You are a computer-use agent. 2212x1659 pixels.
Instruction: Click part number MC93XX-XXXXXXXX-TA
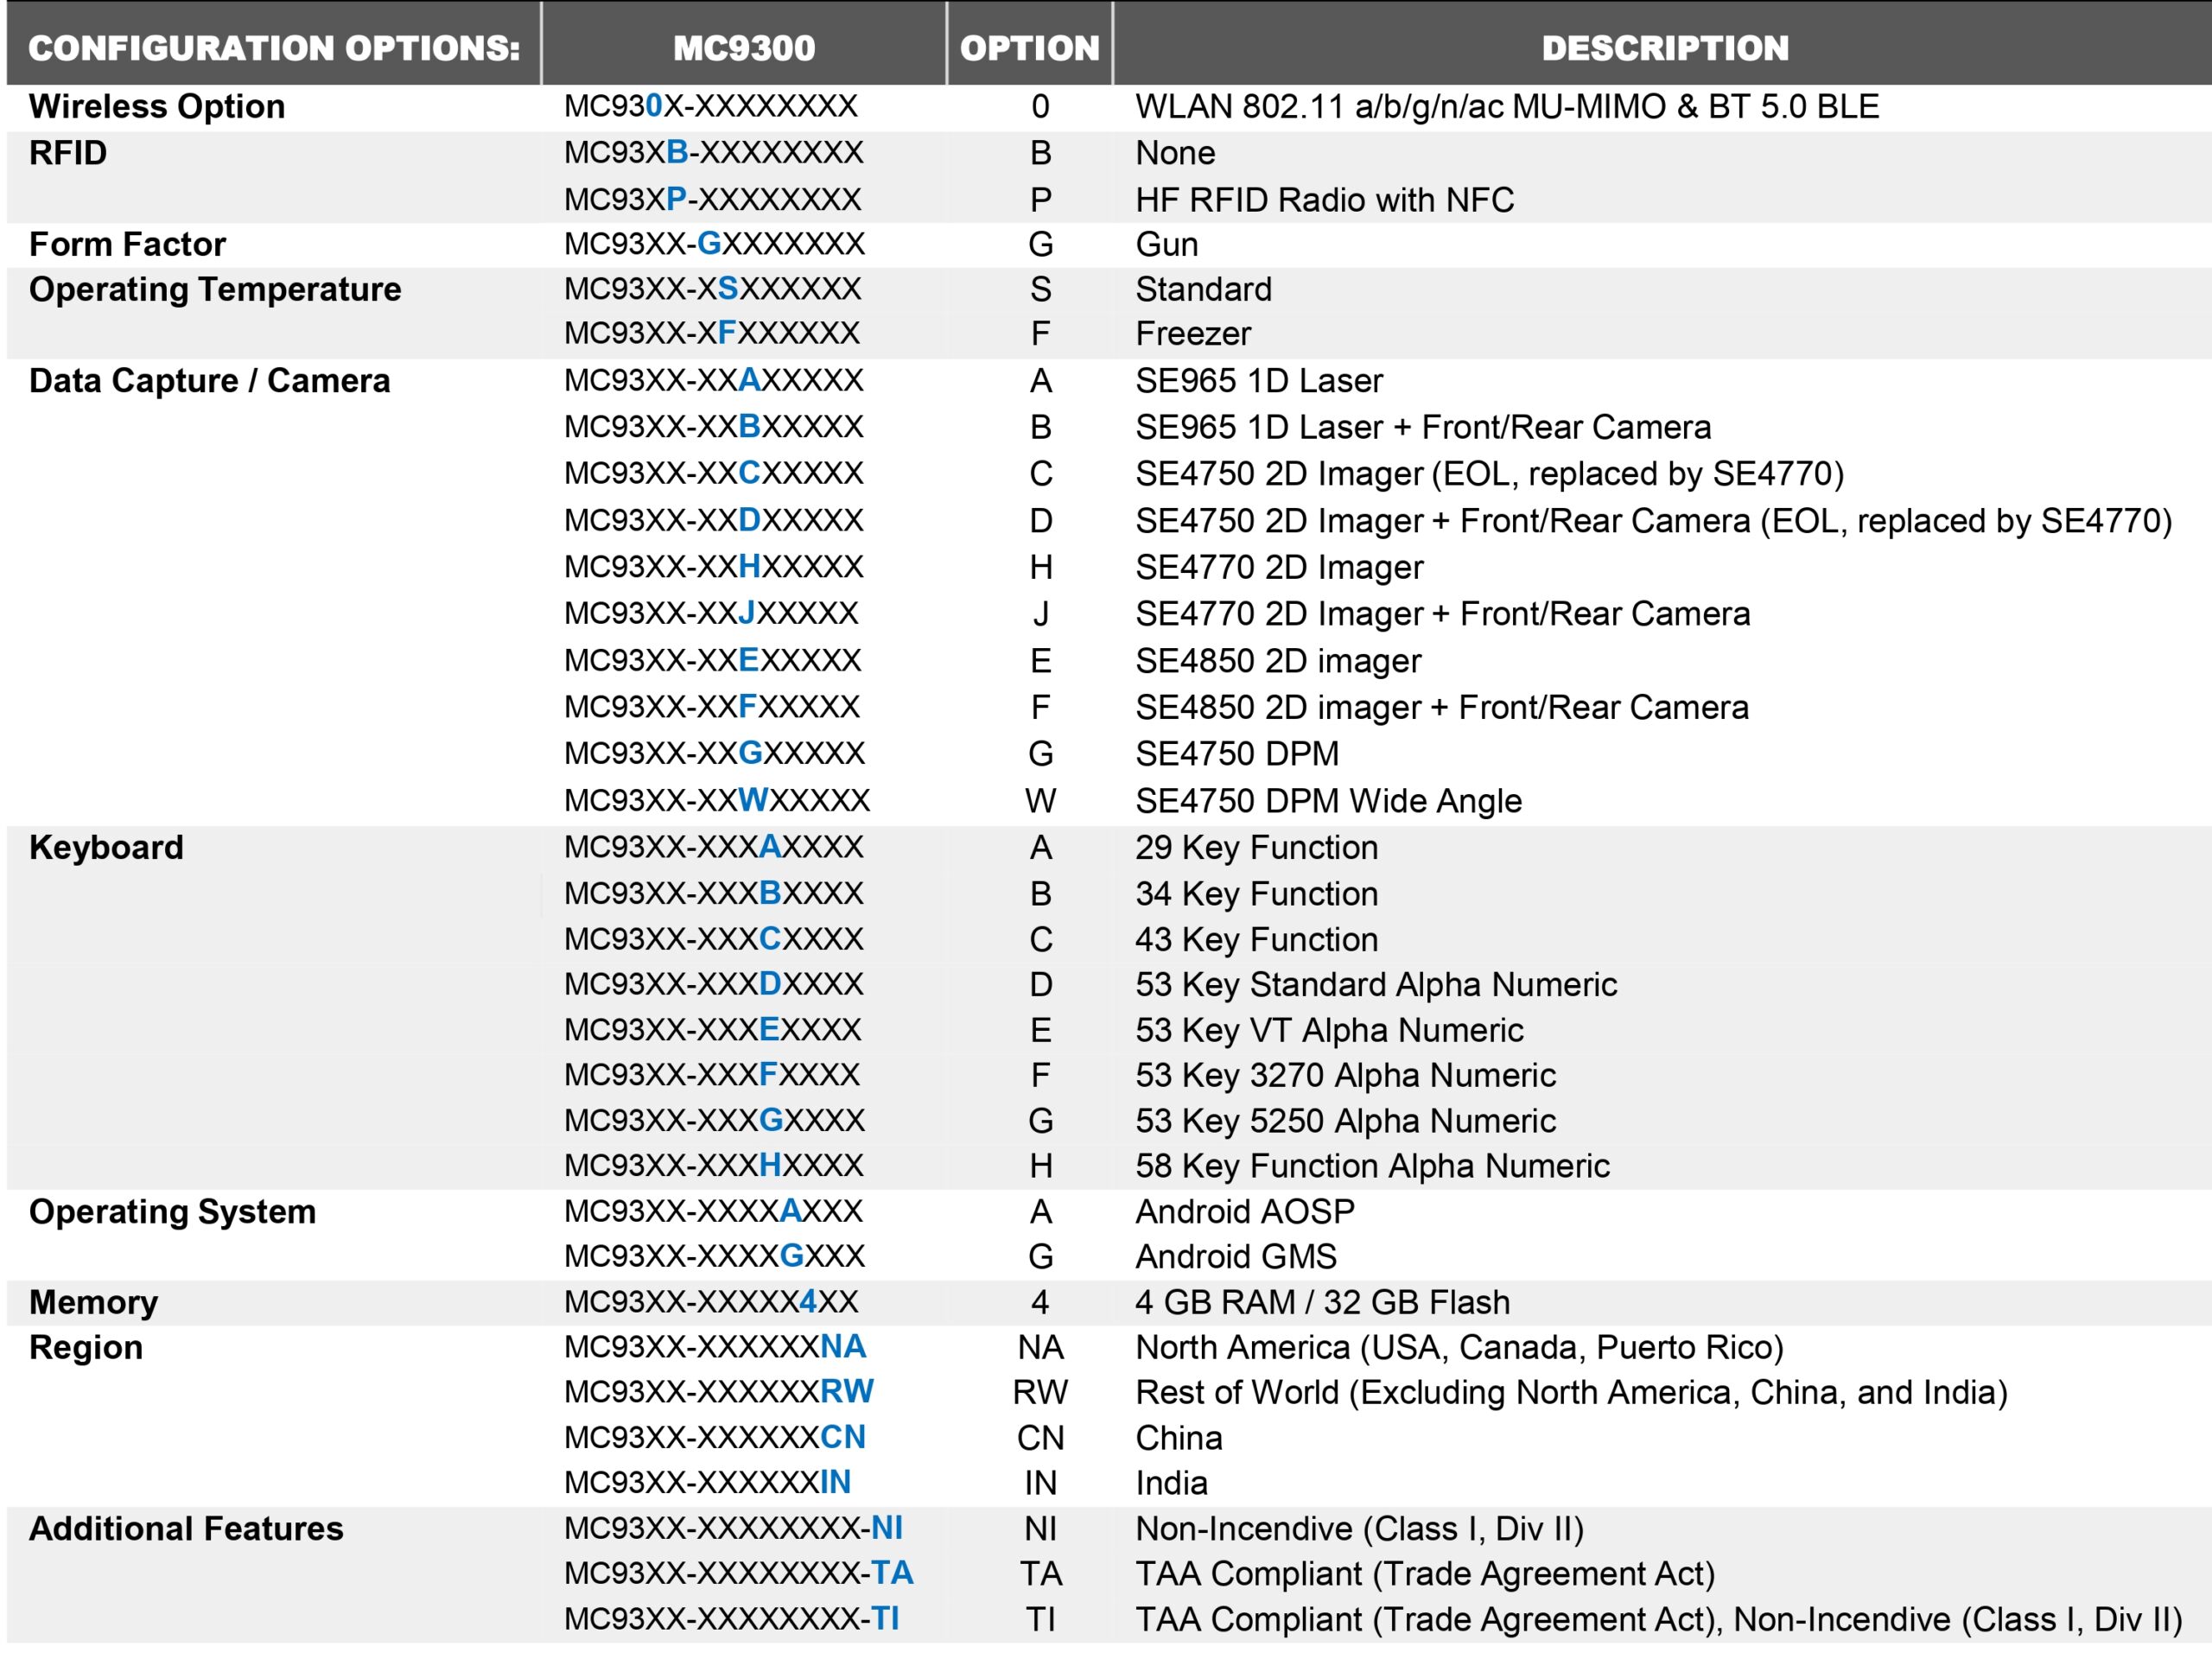pyautogui.click(x=738, y=1573)
